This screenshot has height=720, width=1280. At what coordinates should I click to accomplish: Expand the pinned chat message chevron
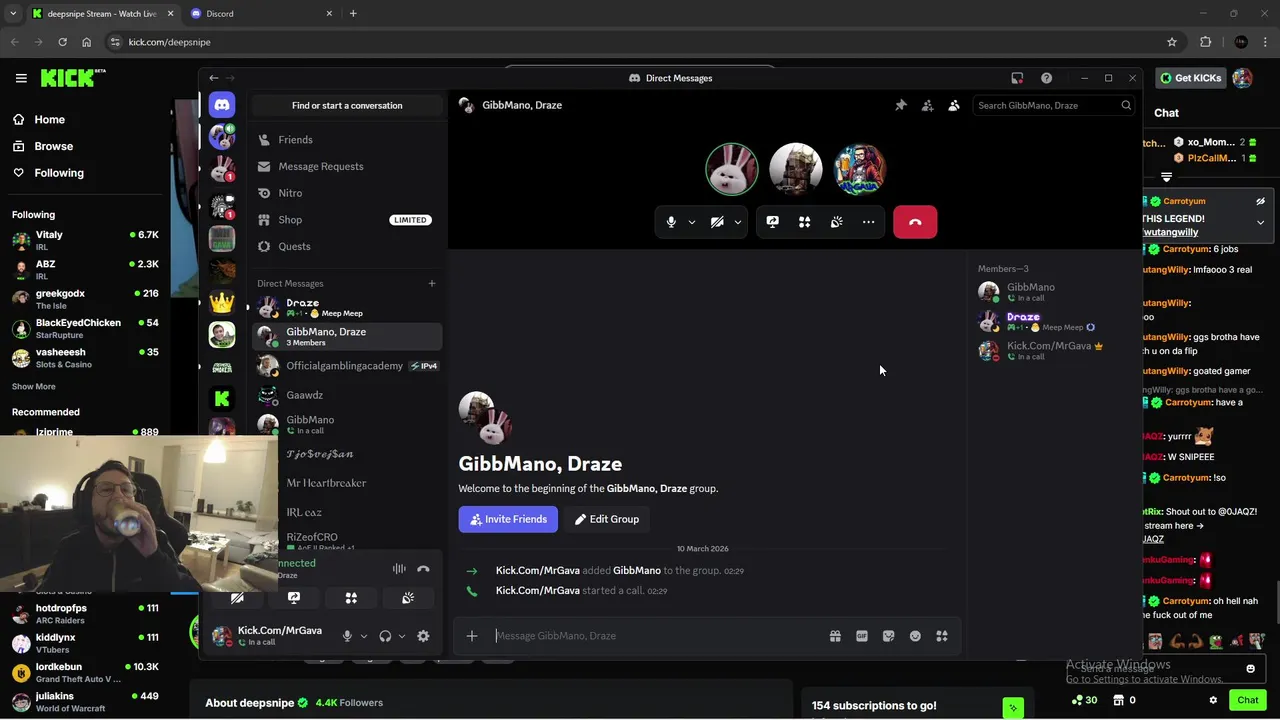point(1260,223)
